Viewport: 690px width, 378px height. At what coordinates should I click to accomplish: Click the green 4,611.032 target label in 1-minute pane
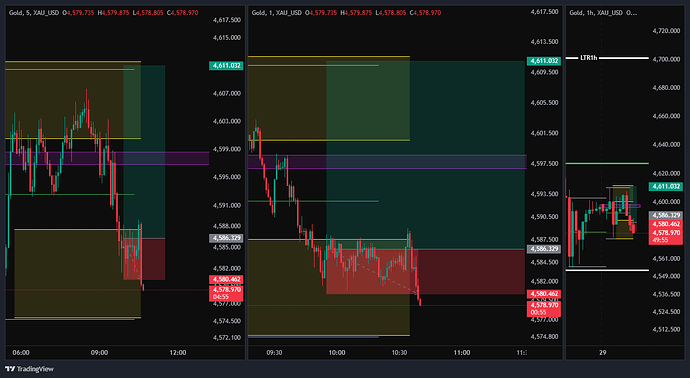tap(543, 61)
